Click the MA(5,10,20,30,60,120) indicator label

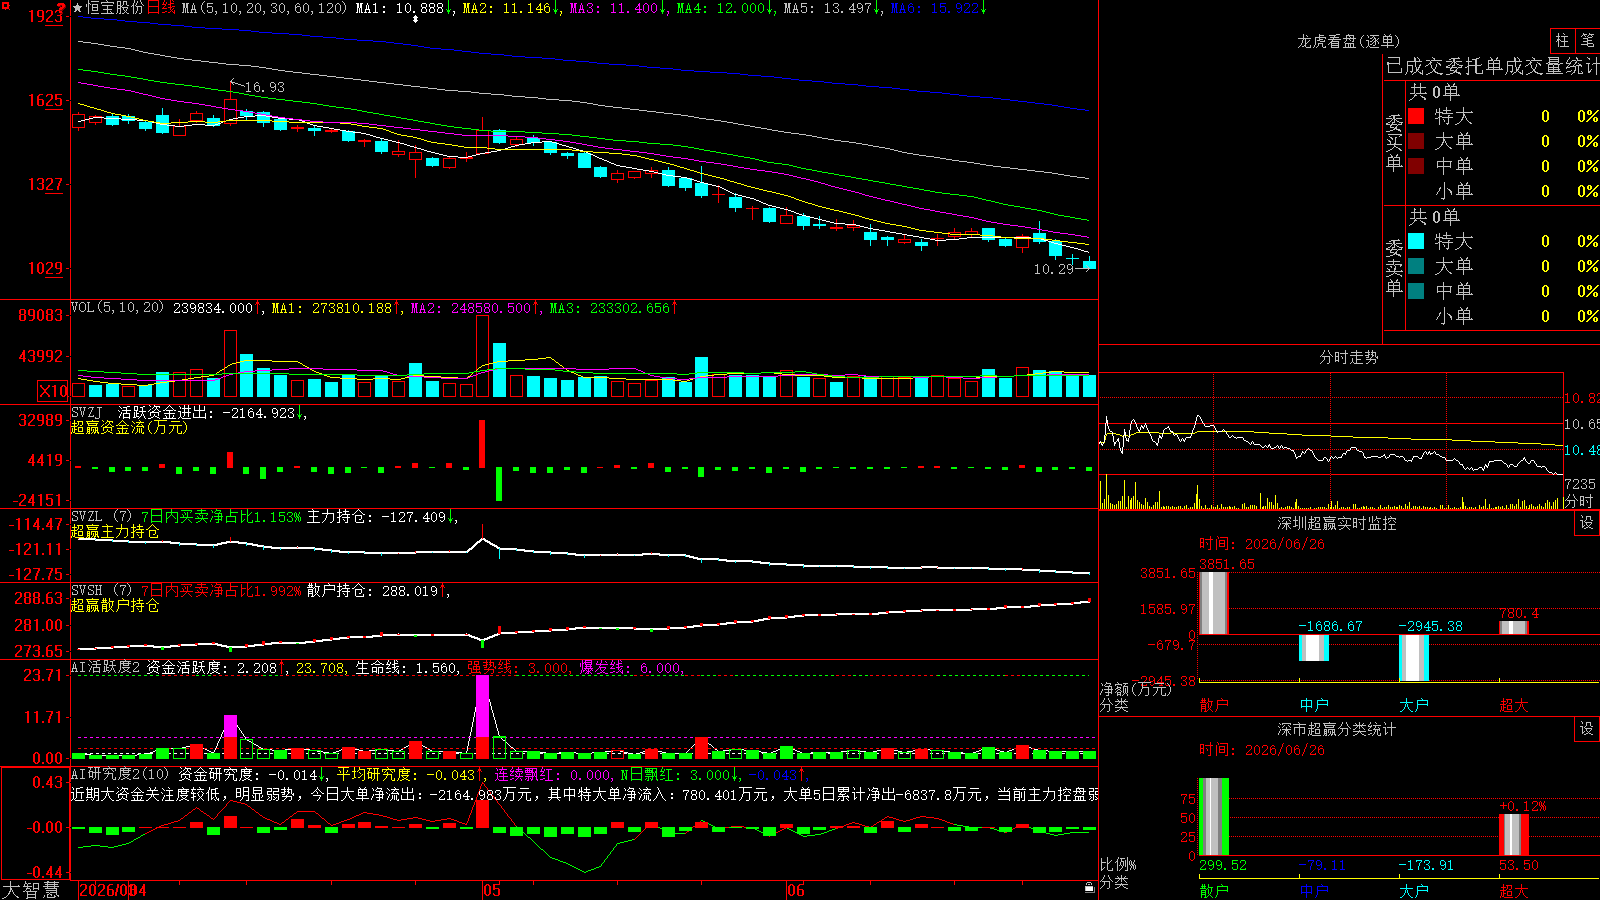pyautogui.click(x=264, y=8)
